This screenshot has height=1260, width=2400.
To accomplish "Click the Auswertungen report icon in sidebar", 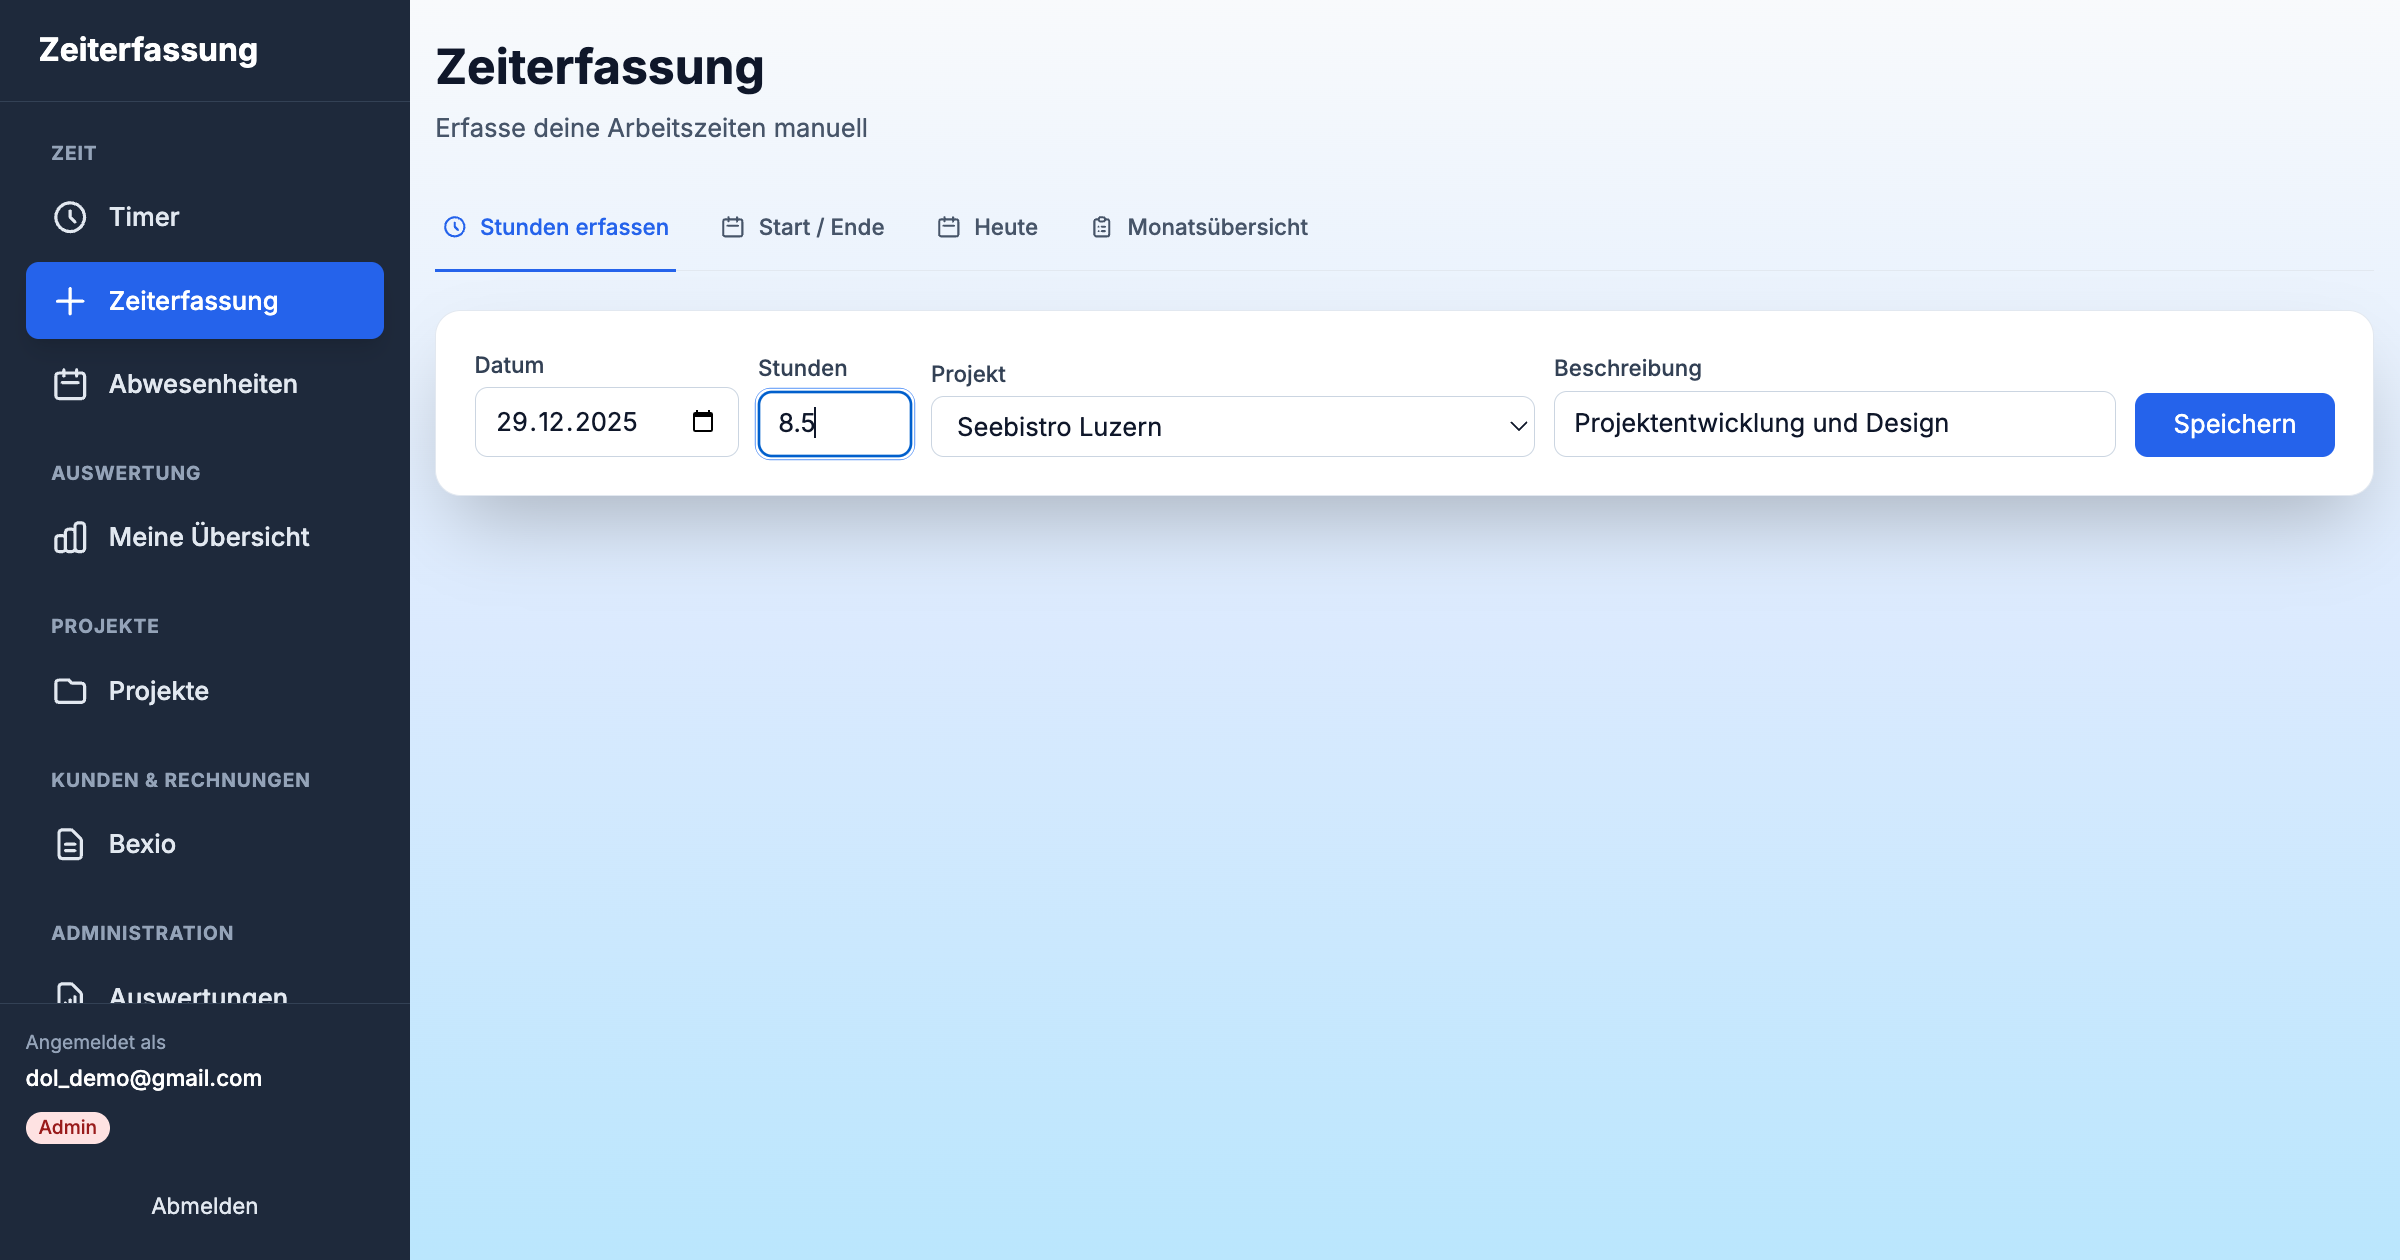I will tap(70, 994).
